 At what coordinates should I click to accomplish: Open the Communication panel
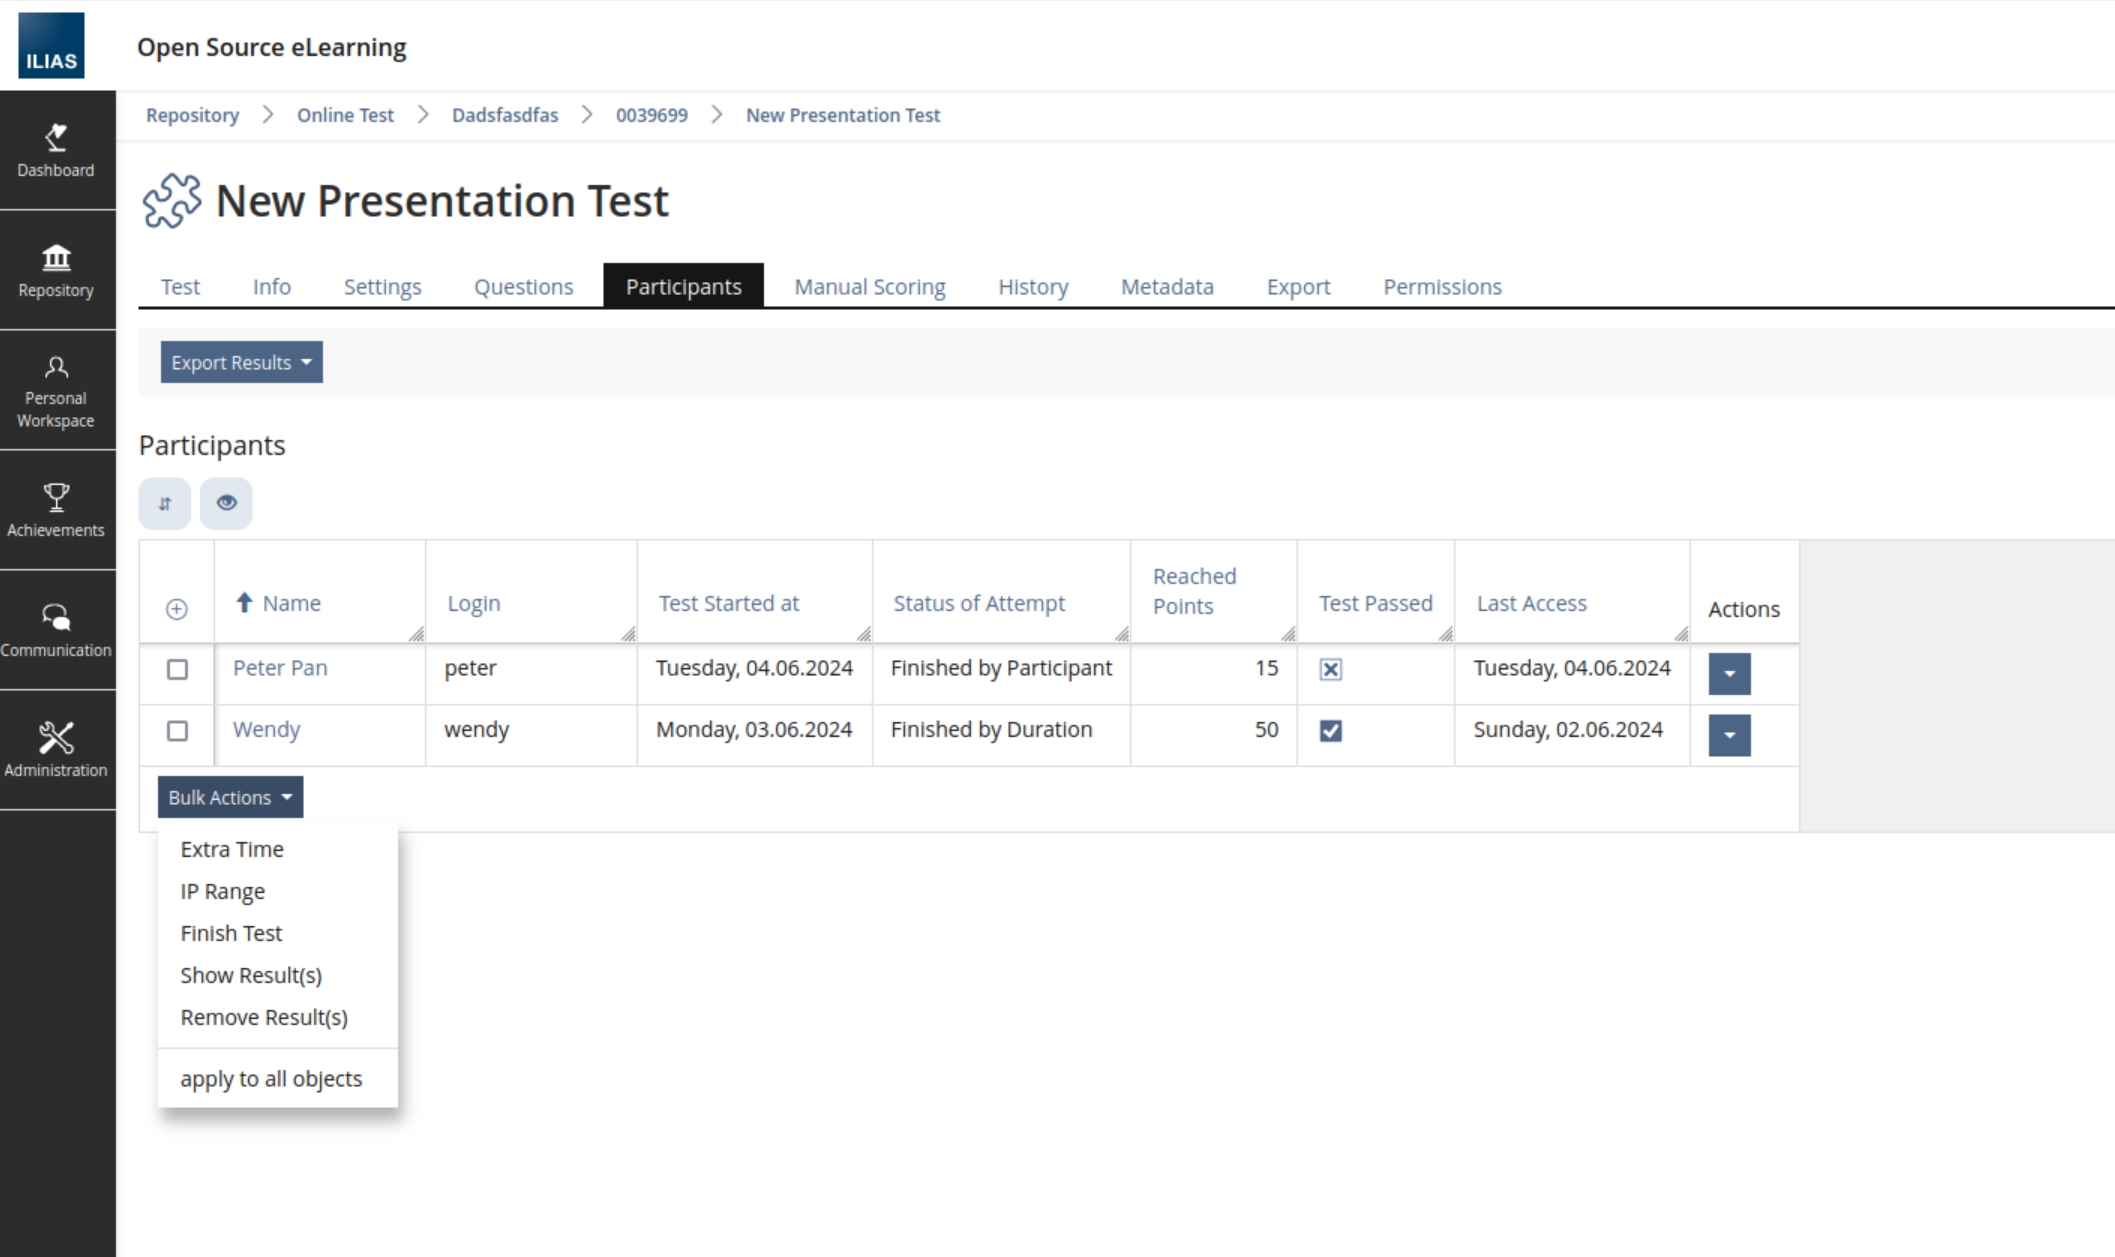57,630
